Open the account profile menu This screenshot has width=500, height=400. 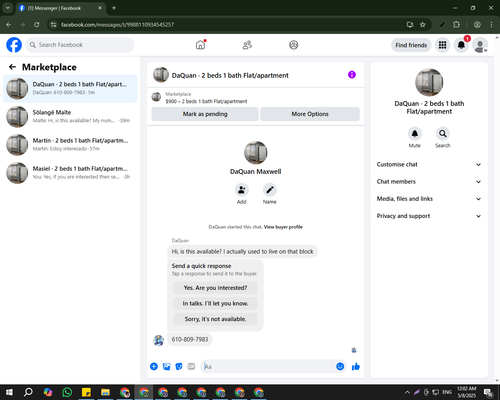[480, 45]
